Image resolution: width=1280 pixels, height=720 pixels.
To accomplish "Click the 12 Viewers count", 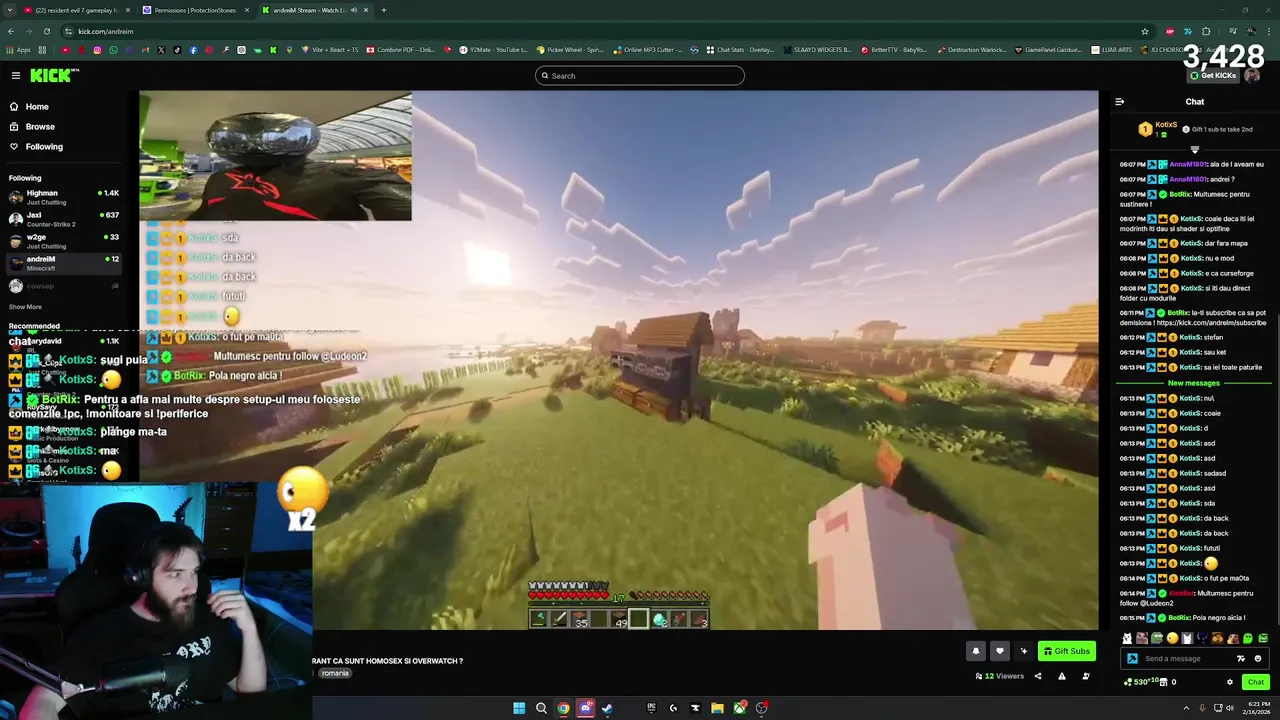I will [x=1000, y=676].
